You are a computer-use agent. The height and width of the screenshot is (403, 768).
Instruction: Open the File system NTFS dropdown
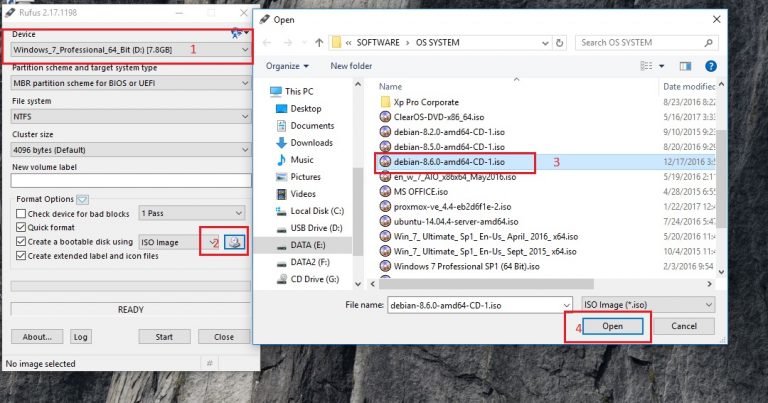tap(131, 117)
